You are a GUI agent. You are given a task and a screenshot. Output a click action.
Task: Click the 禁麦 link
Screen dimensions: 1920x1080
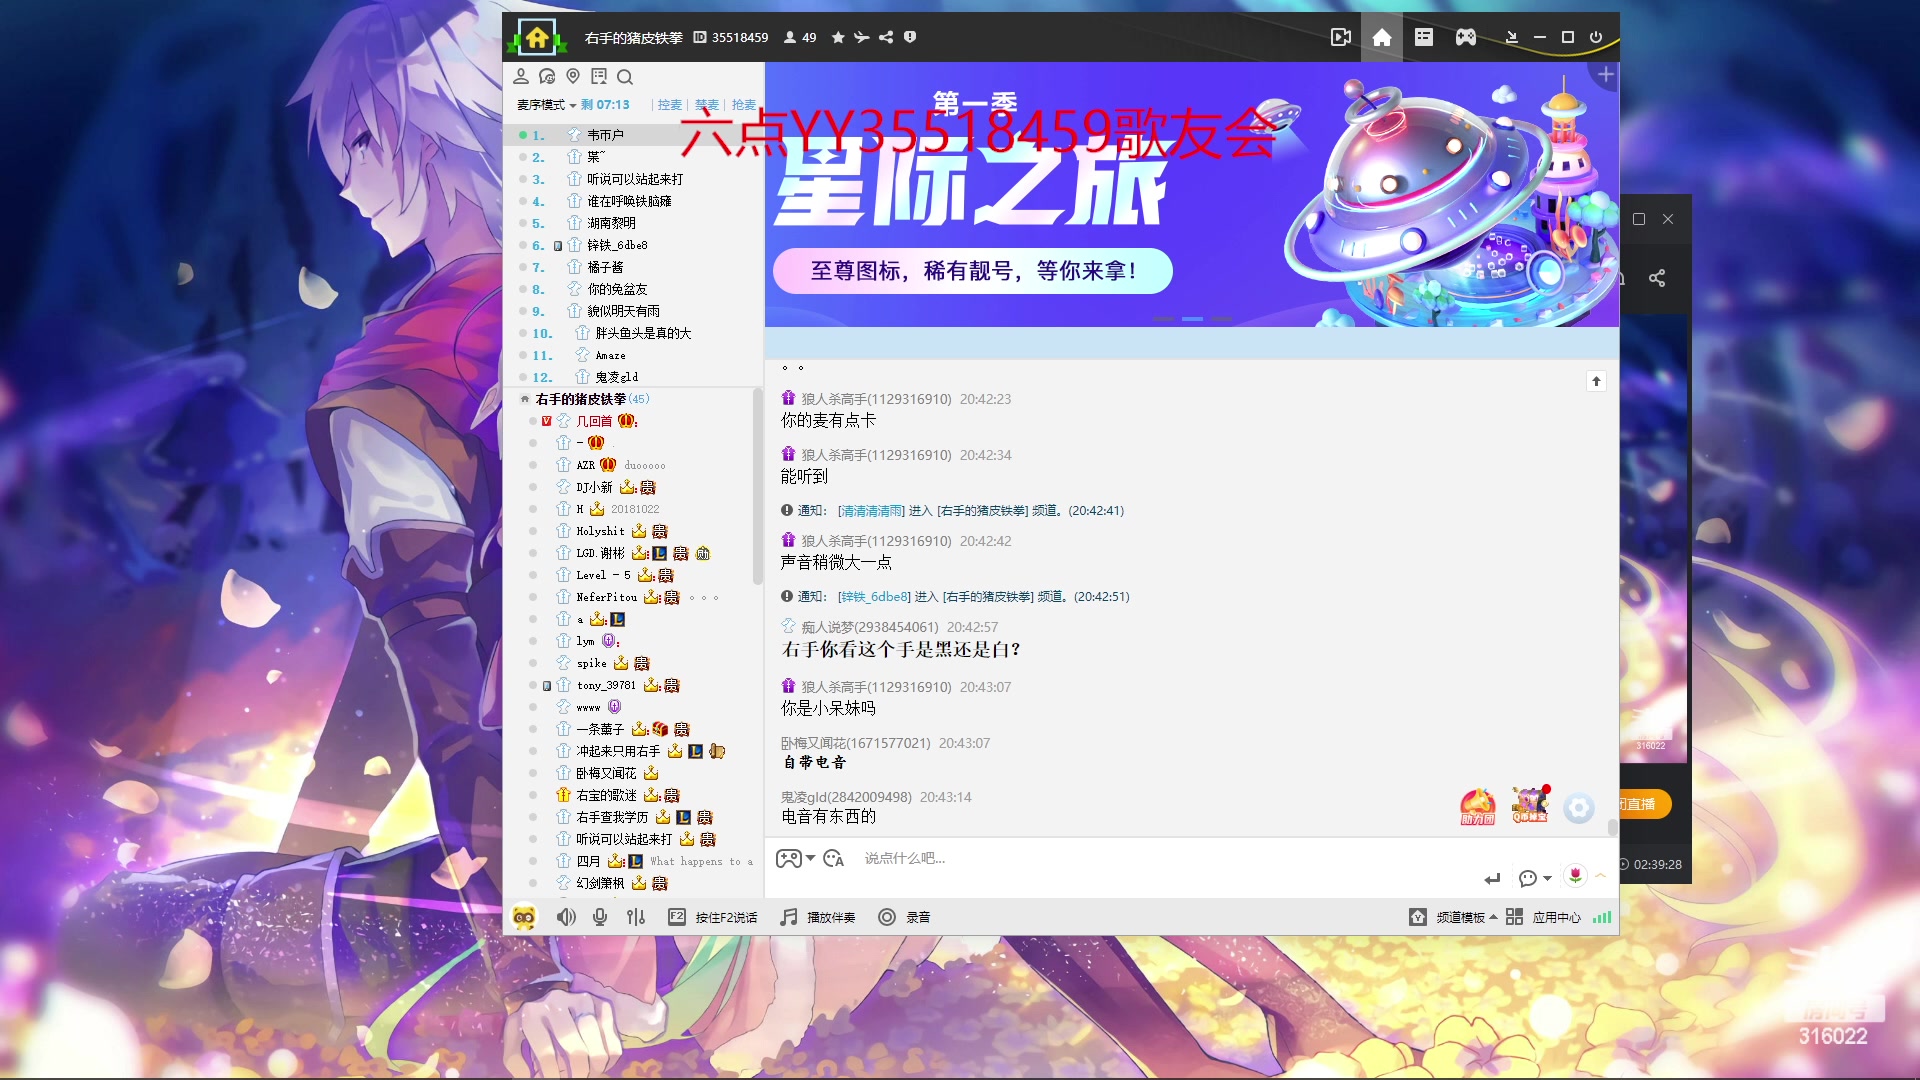(x=707, y=105)
